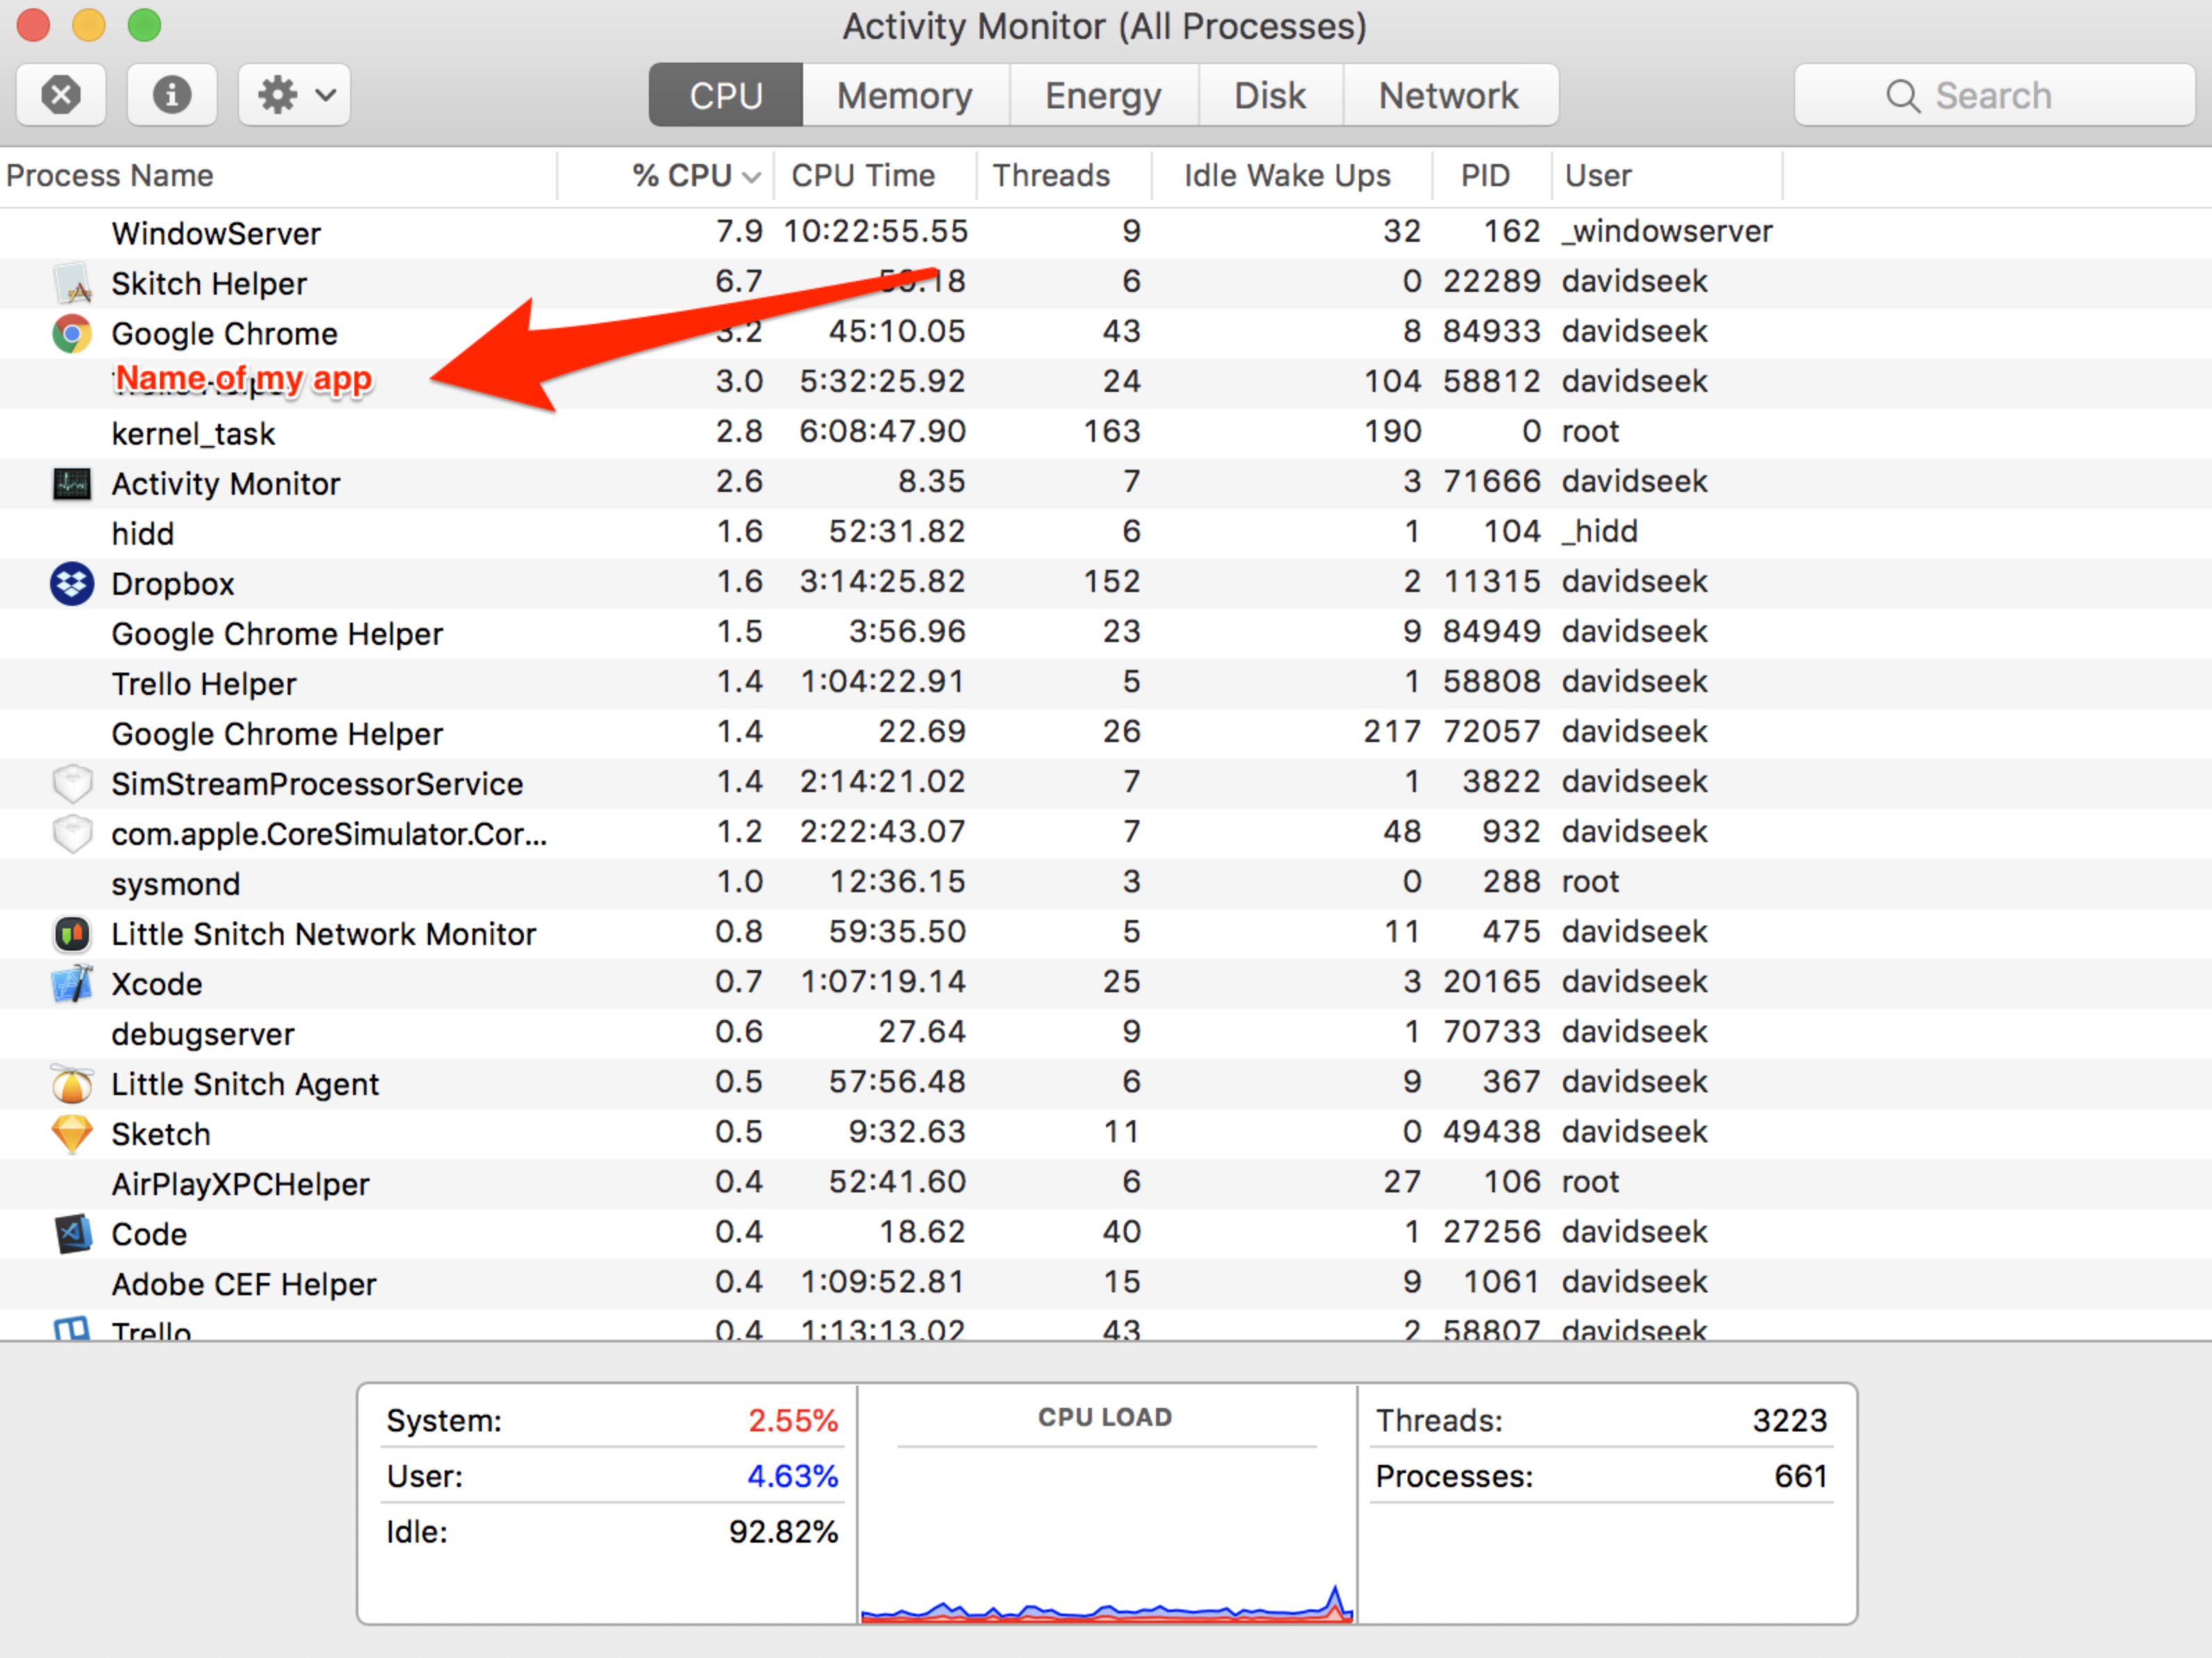Viewport: 2212px width, 1658px height.
Task: Select the WindowServer process row
Action: (1106, 233)
